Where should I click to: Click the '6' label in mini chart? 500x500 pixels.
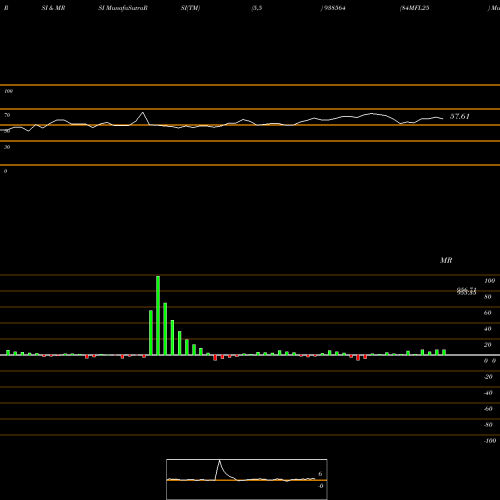pyautogui.click(x=320, y=474)
